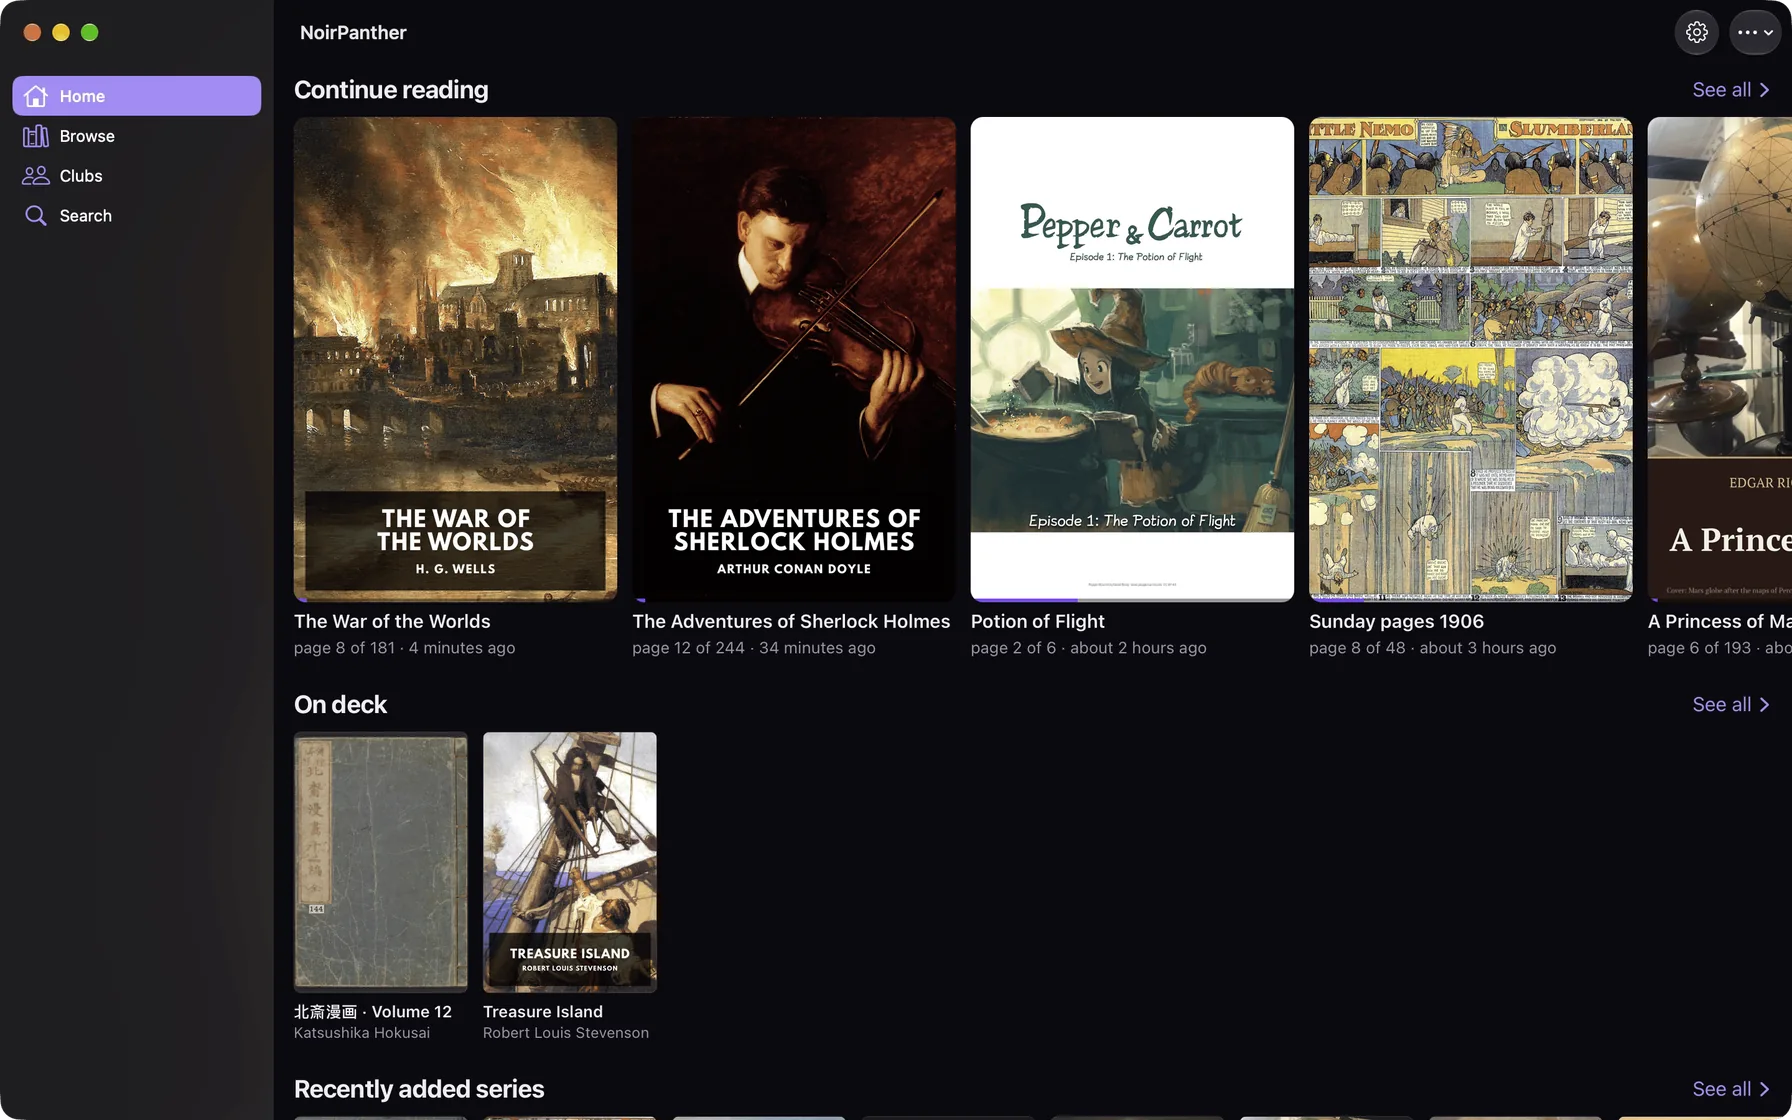1792x1120 pixels.
Task: Open the Little Nemo Sunday pages cover
Action: tap(1471, 359)
